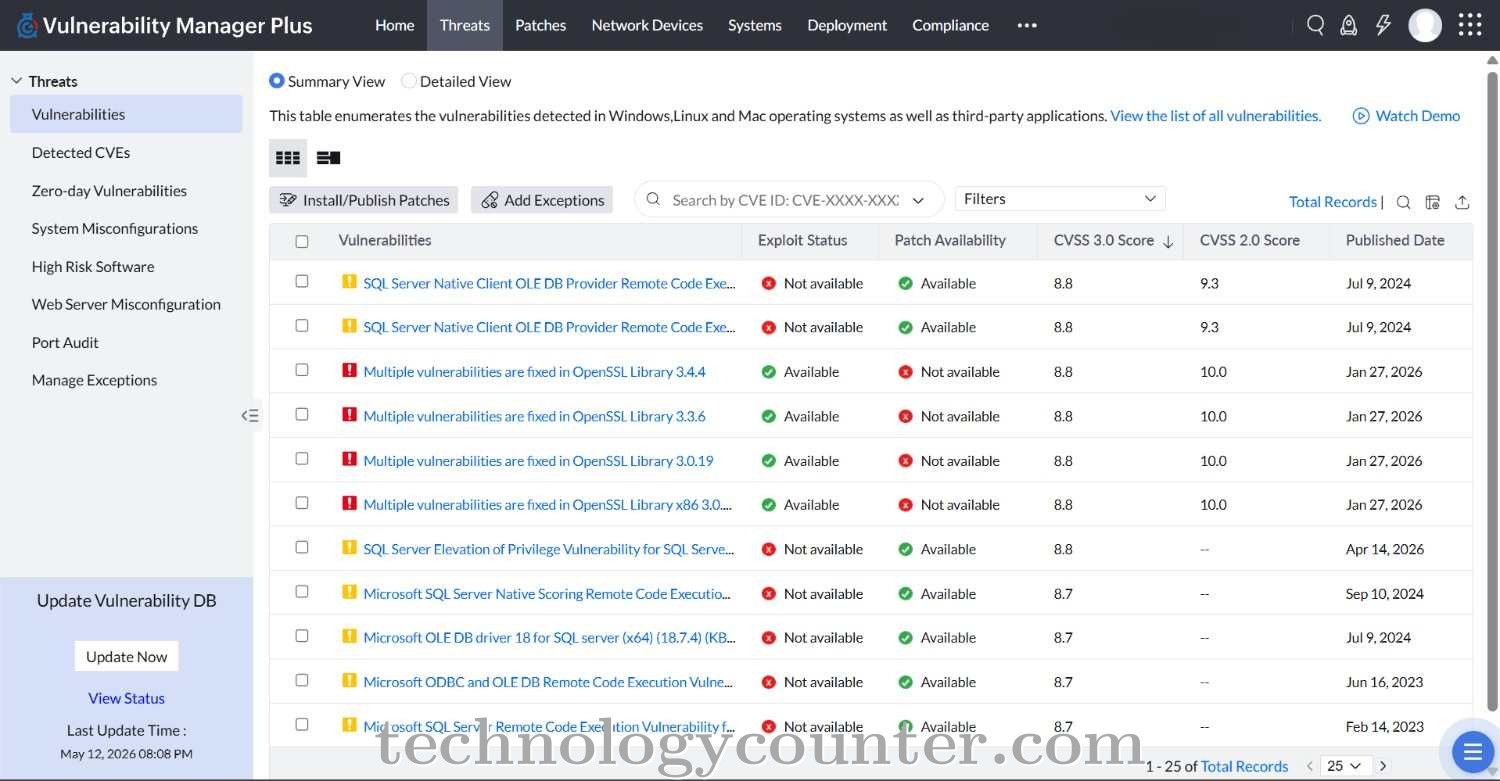The image size is (1500, 781).
Task: Go to the next records page arrow
Action: pos(1383,766)
